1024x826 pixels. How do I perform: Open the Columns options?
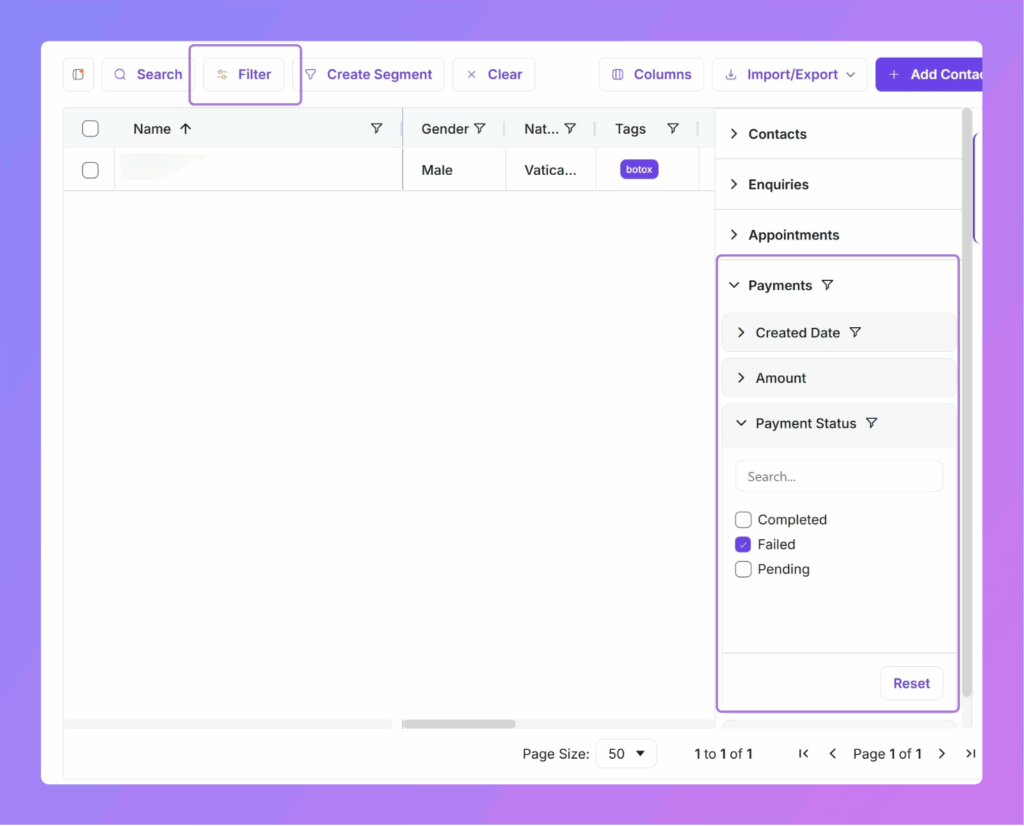point(651,74)
